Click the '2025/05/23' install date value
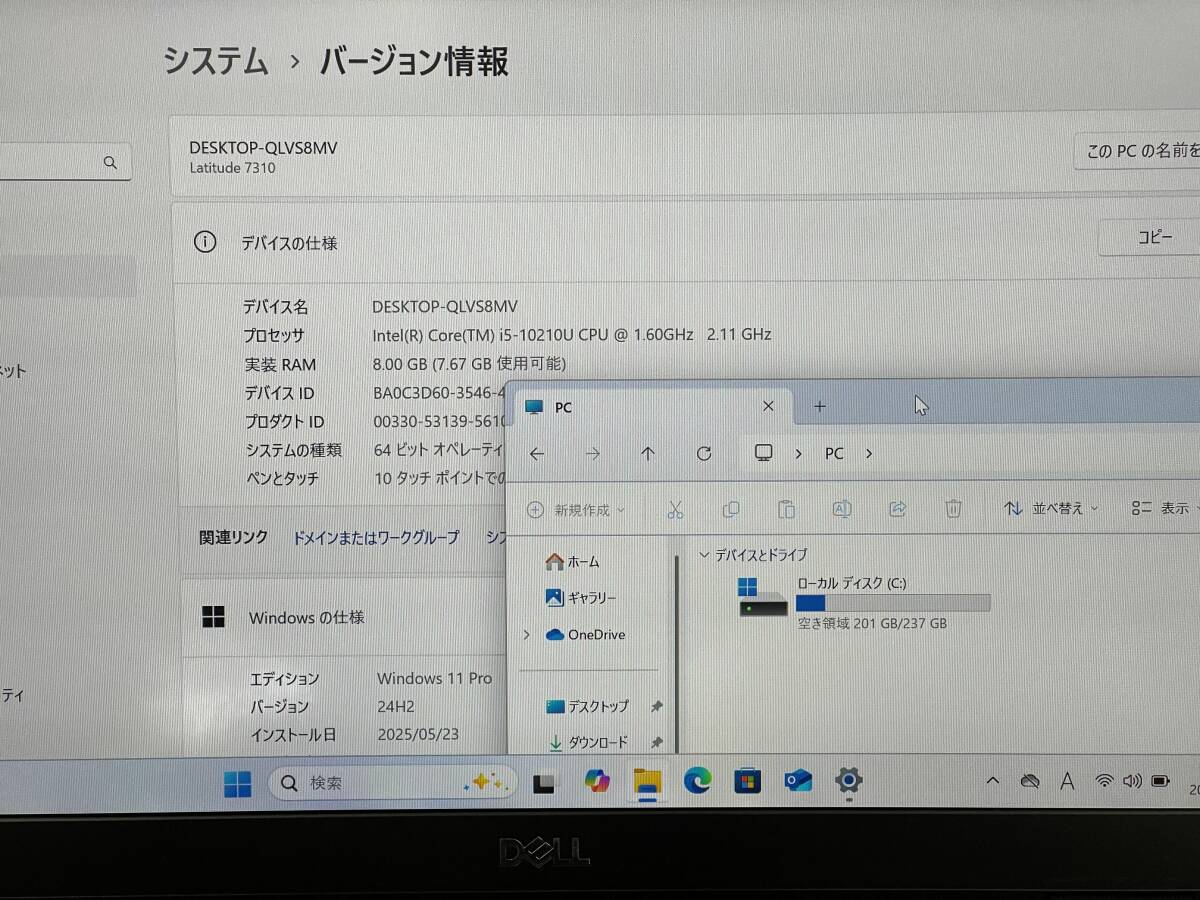This screenshot has height=900, width=1200. coord(418,734)
